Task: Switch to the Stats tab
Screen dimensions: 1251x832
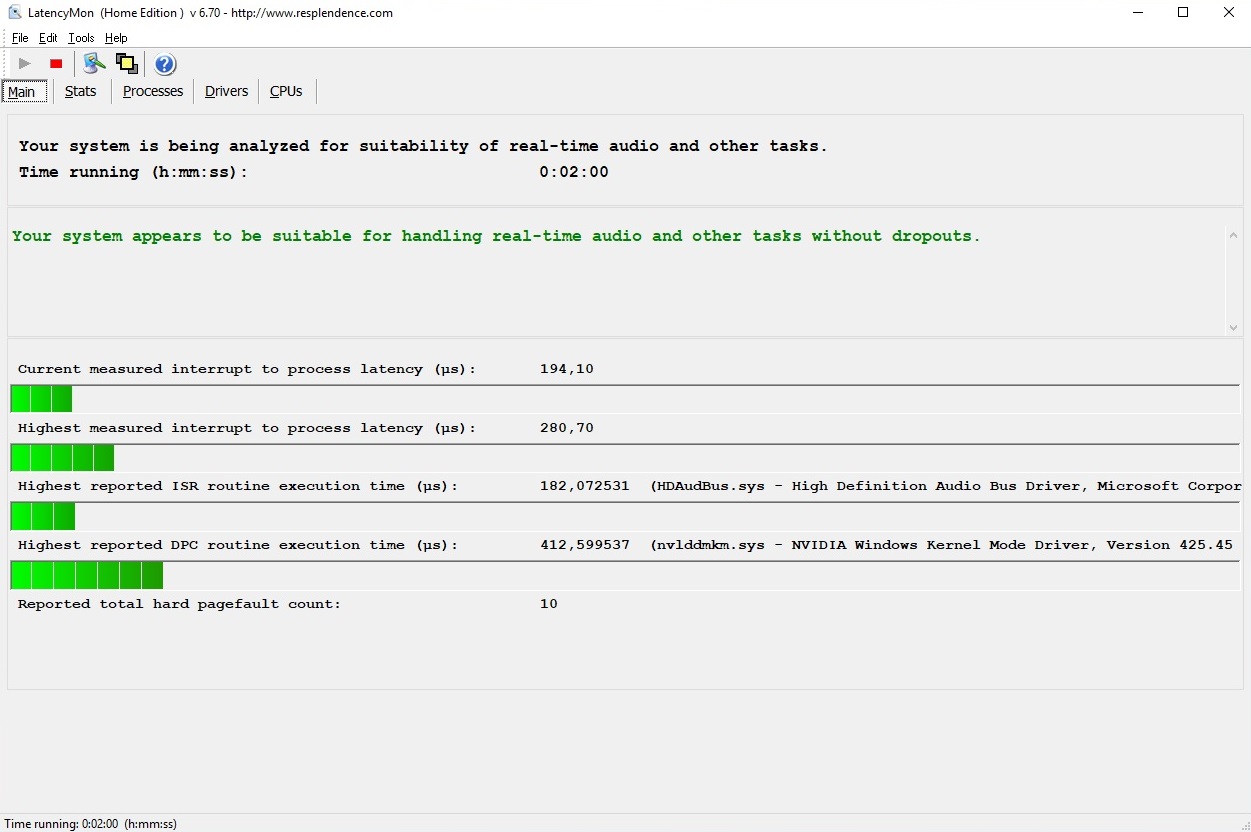Action: point(80,91)
